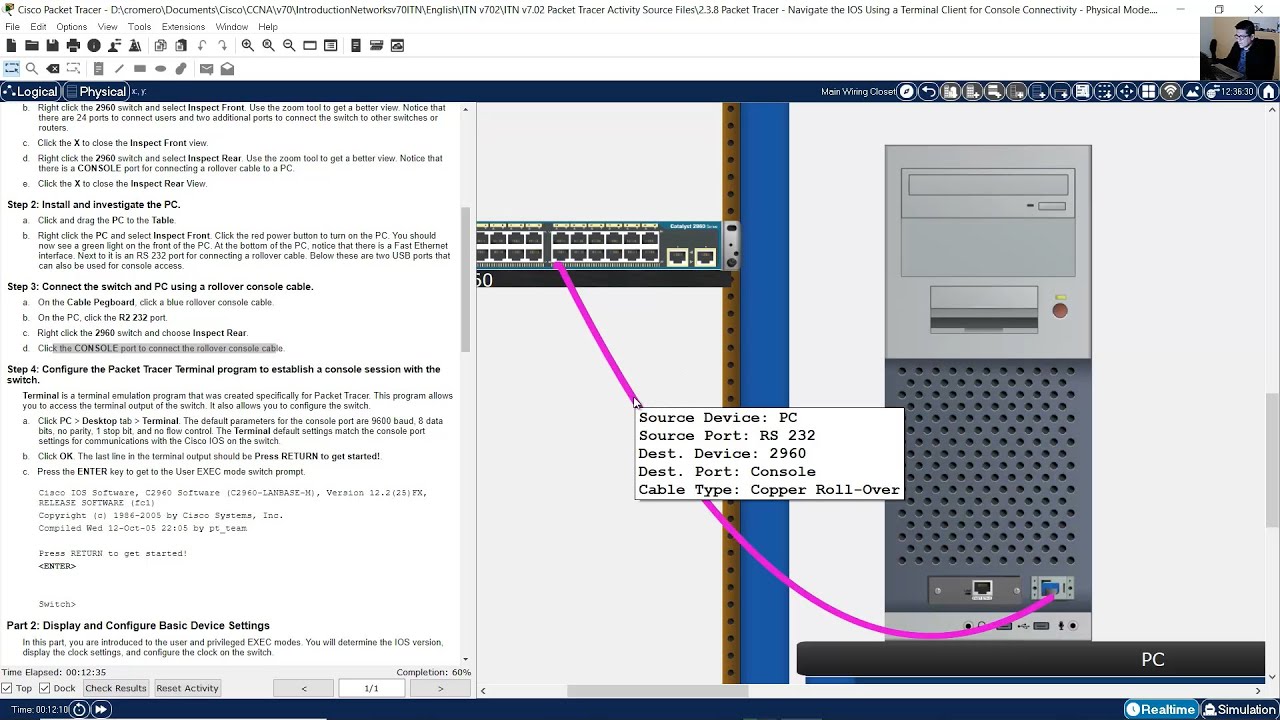Open the File menu
Image resolution: width=1280 pixels, height=720 pixels.
point(12,27)
